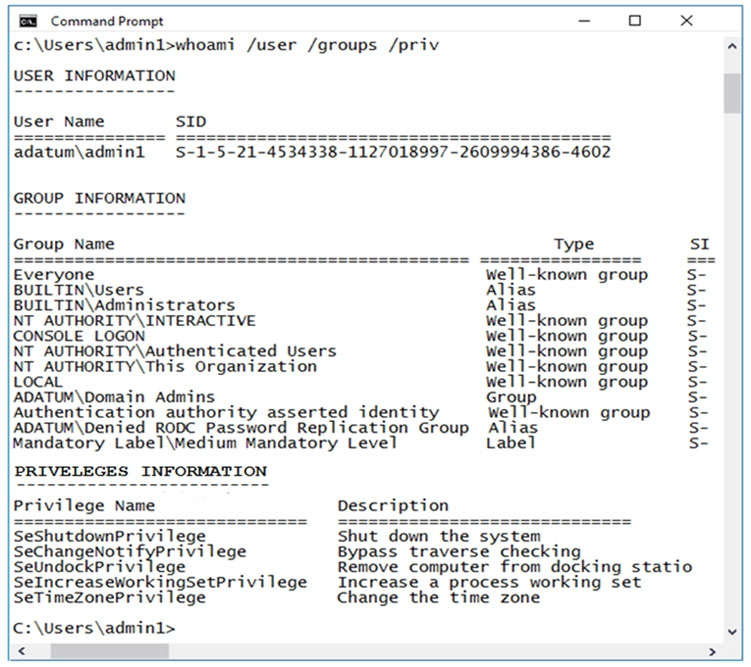Click the SeUndockPrivilege entry
Screen dimensions: 751x667
tap(99, 567)
